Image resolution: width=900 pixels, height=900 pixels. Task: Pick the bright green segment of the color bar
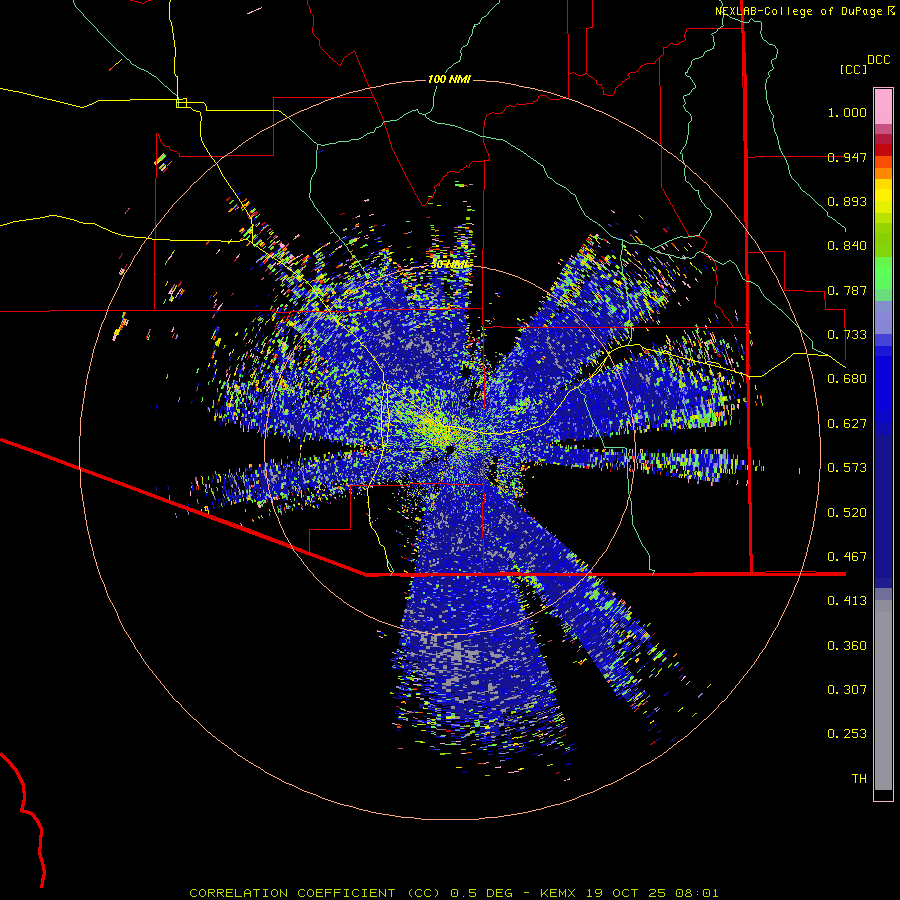(883, 273)
